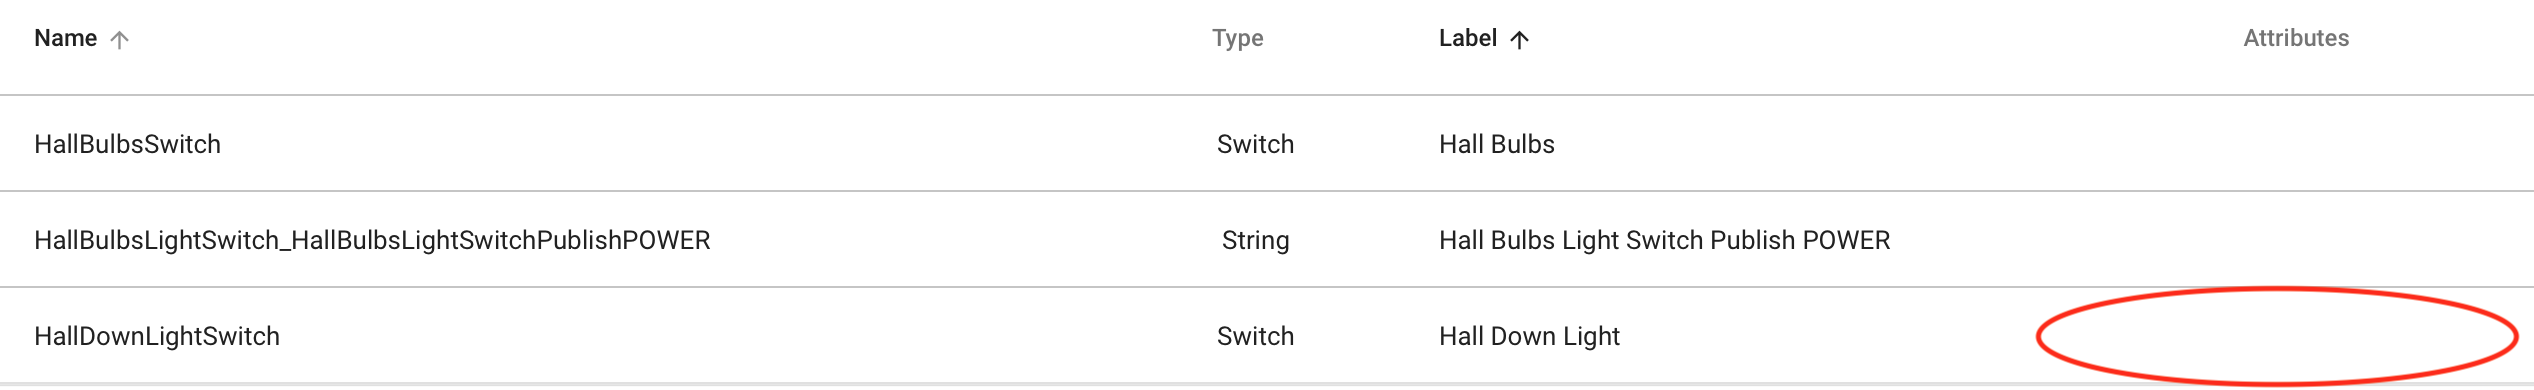
Task: Click the Label column header text
Action: (x=1467, y=38)
